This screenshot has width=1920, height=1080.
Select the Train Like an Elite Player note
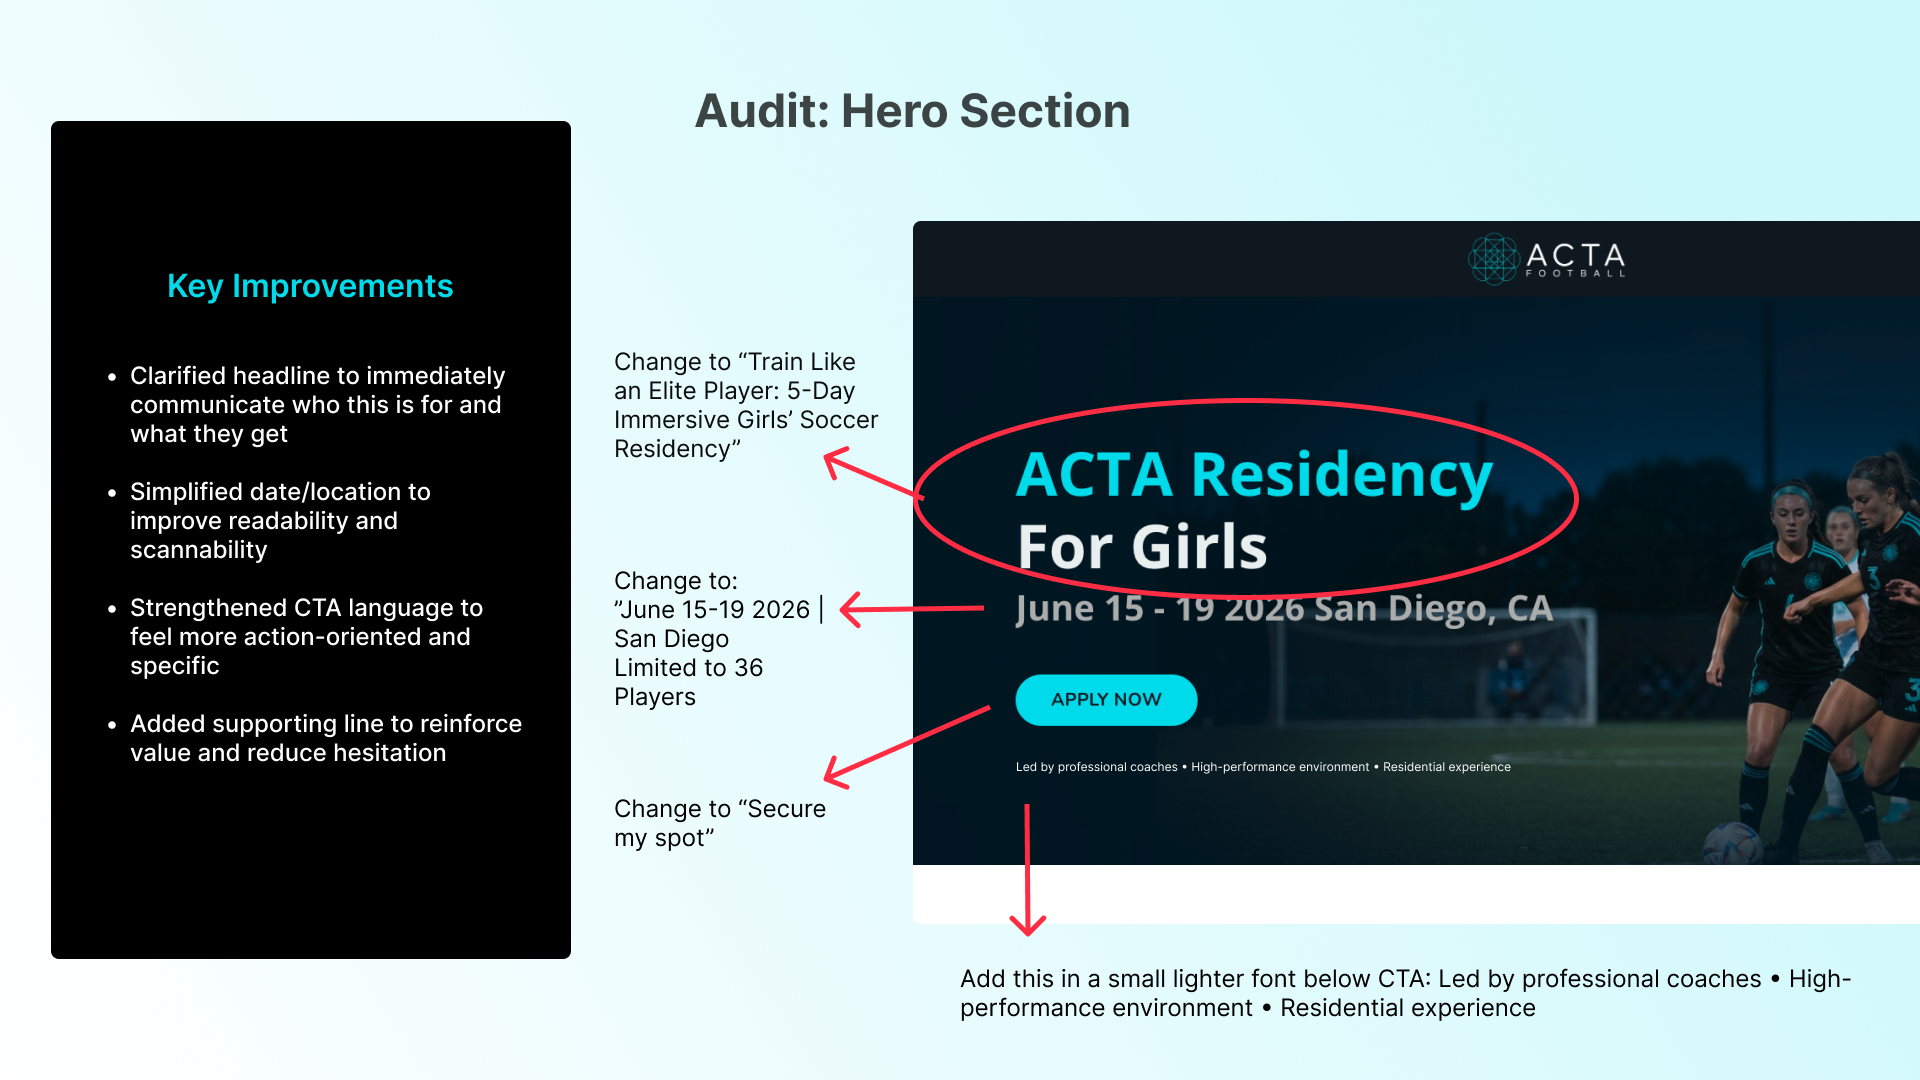click(745, 405)
